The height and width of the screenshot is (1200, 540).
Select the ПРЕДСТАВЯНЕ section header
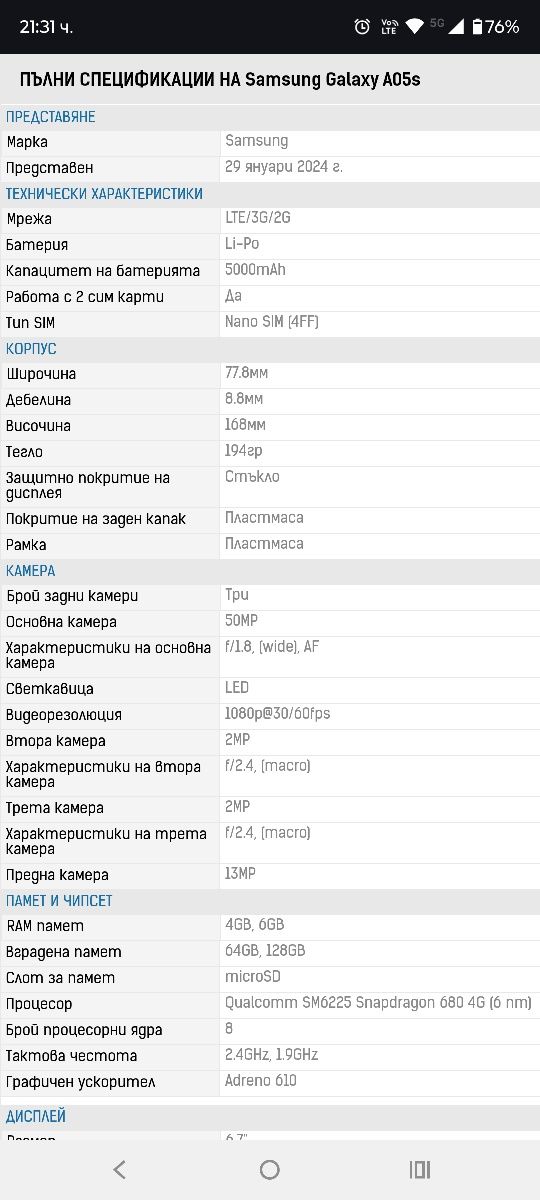coord(50,117)
